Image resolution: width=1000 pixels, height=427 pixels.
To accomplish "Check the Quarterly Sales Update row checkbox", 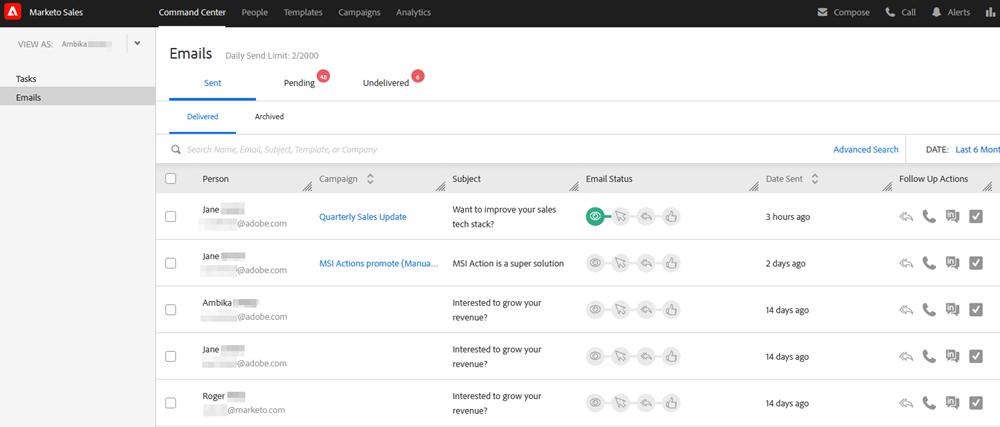I will click(x=170, y=217).
